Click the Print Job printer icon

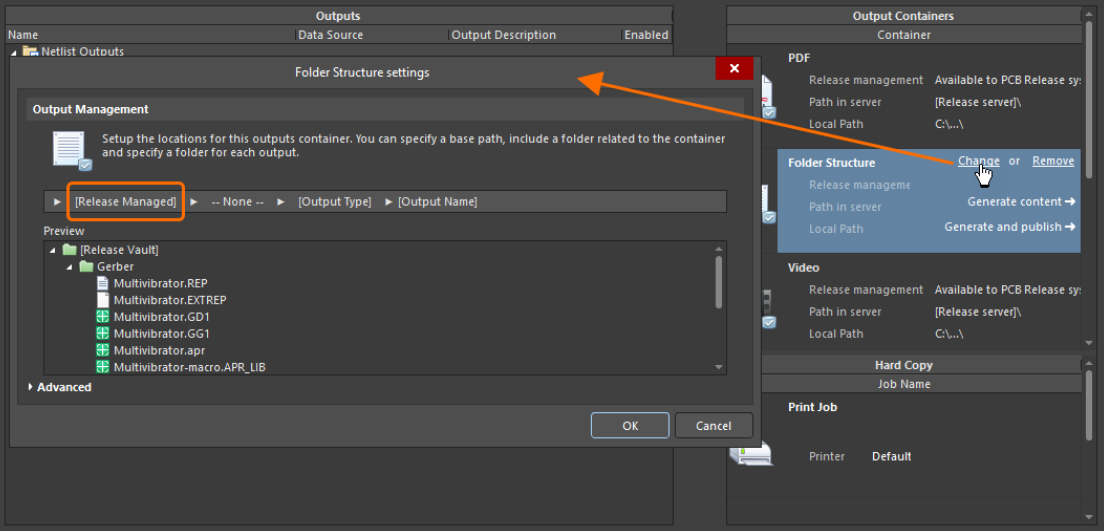tap(750, 455)
